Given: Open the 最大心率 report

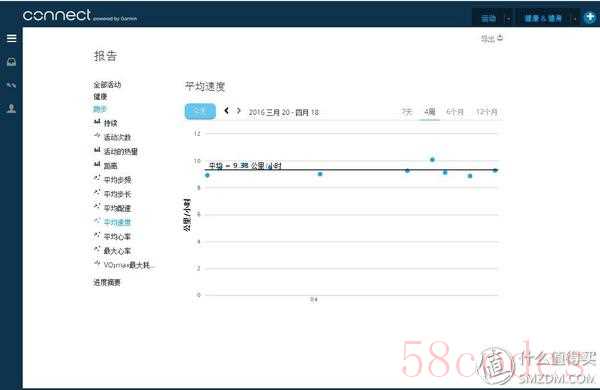Looking at the screenshot, I should 117,251.
